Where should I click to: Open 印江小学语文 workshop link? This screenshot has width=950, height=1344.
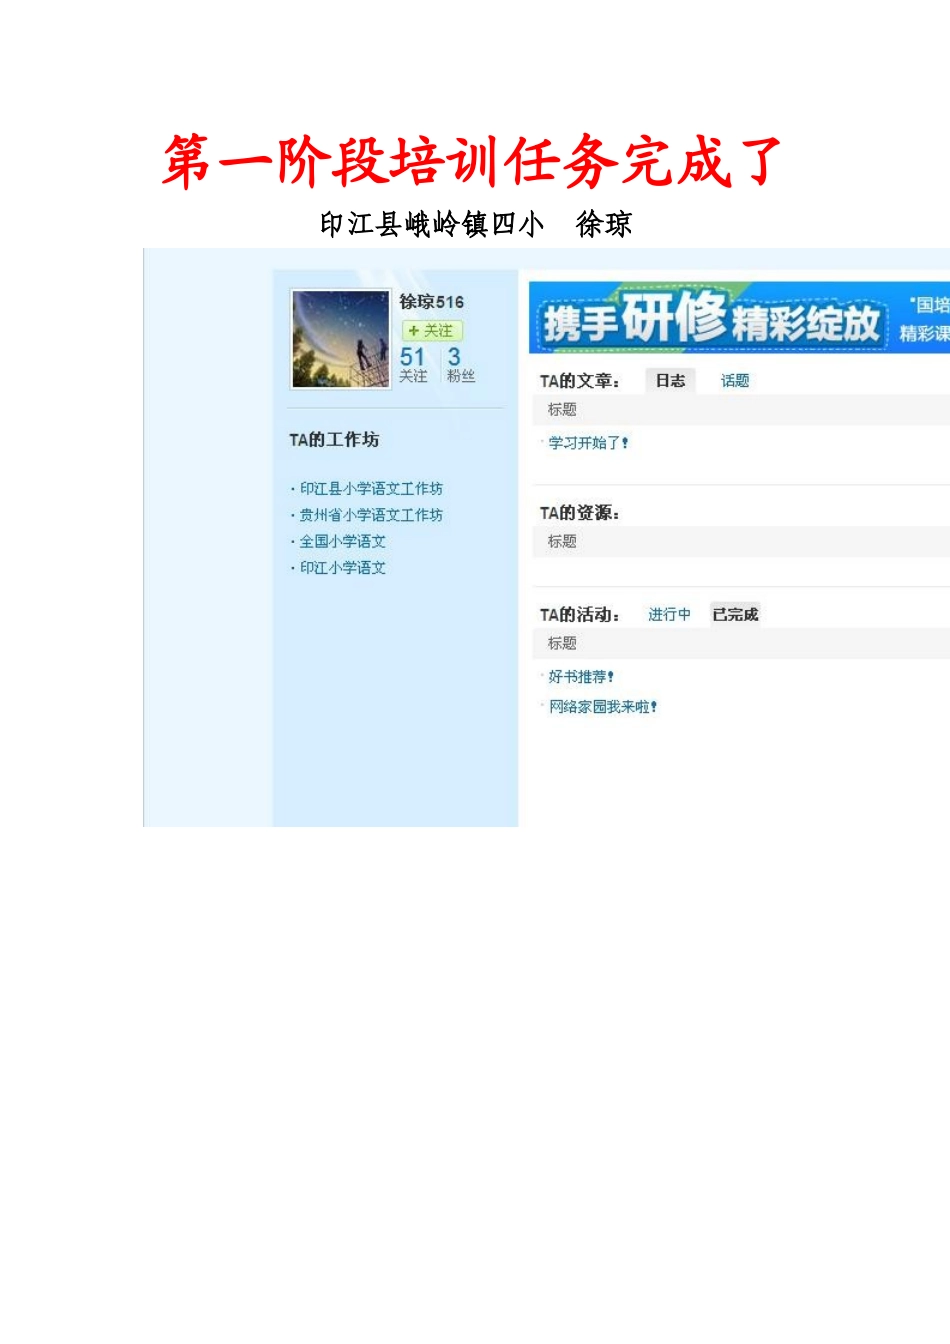[x=343, y=567]
